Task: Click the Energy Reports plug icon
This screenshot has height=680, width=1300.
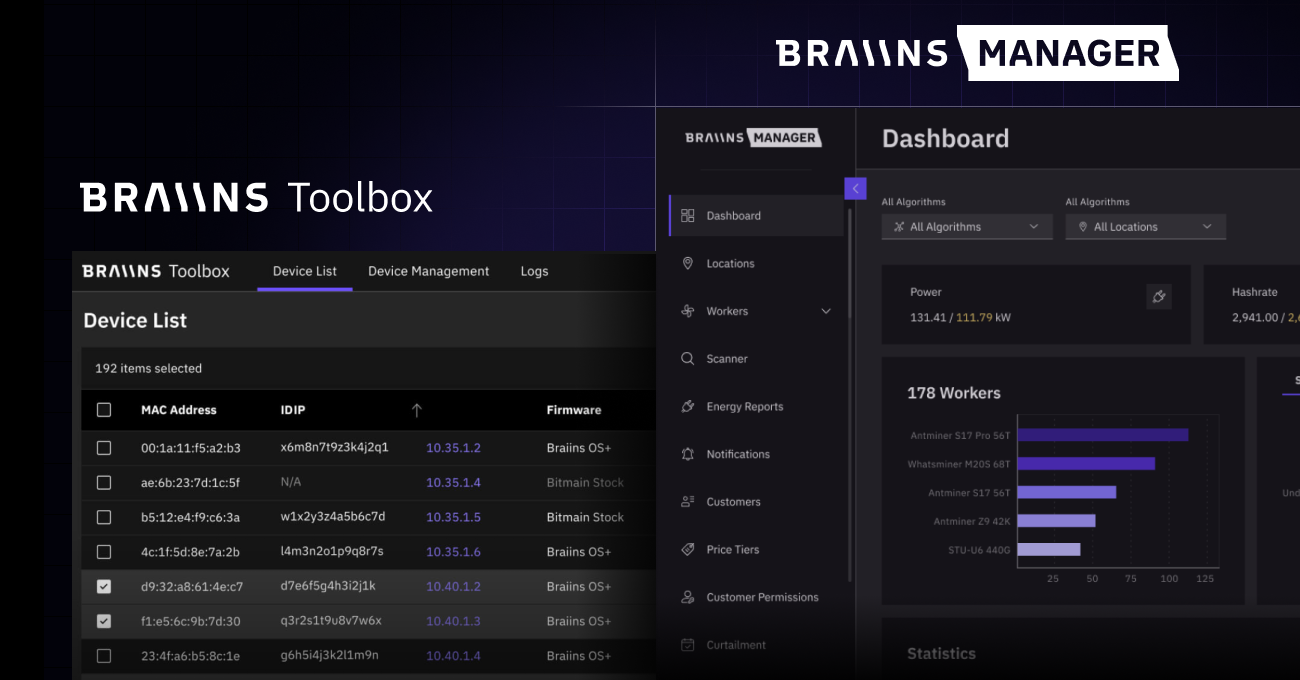Action: pos(687,407)
